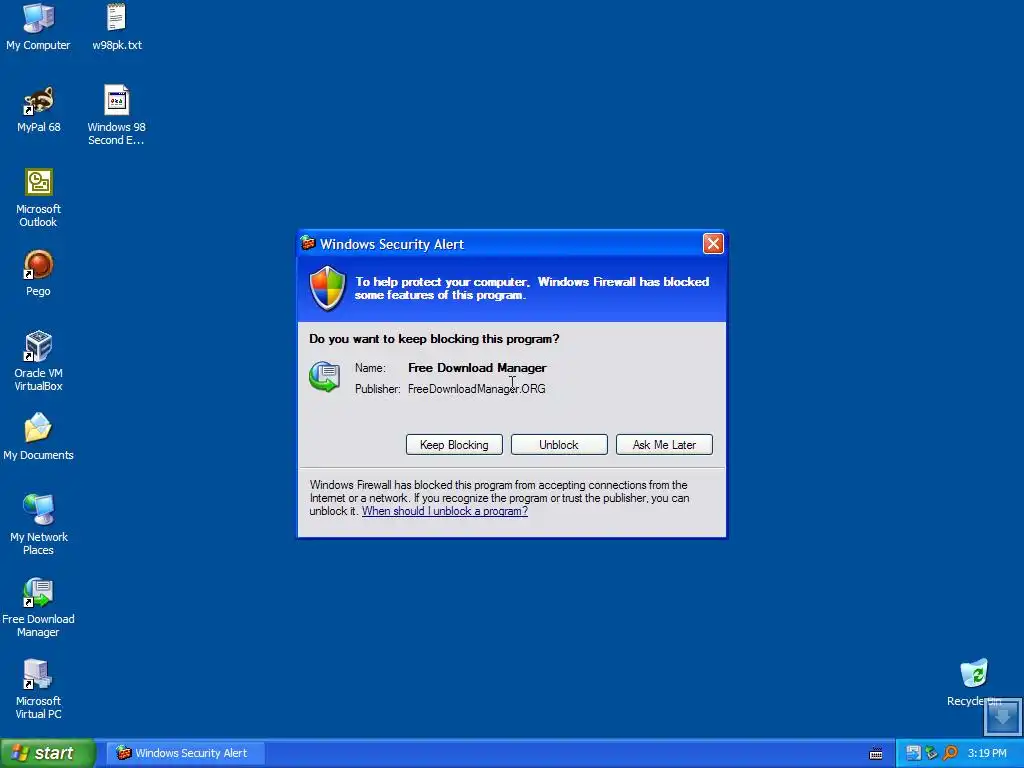1024x768 pixels.
Task: Click the 'FreeDownloadManager.ORG' publisher text
Action: pyautogui.click(x=477, y=389)
